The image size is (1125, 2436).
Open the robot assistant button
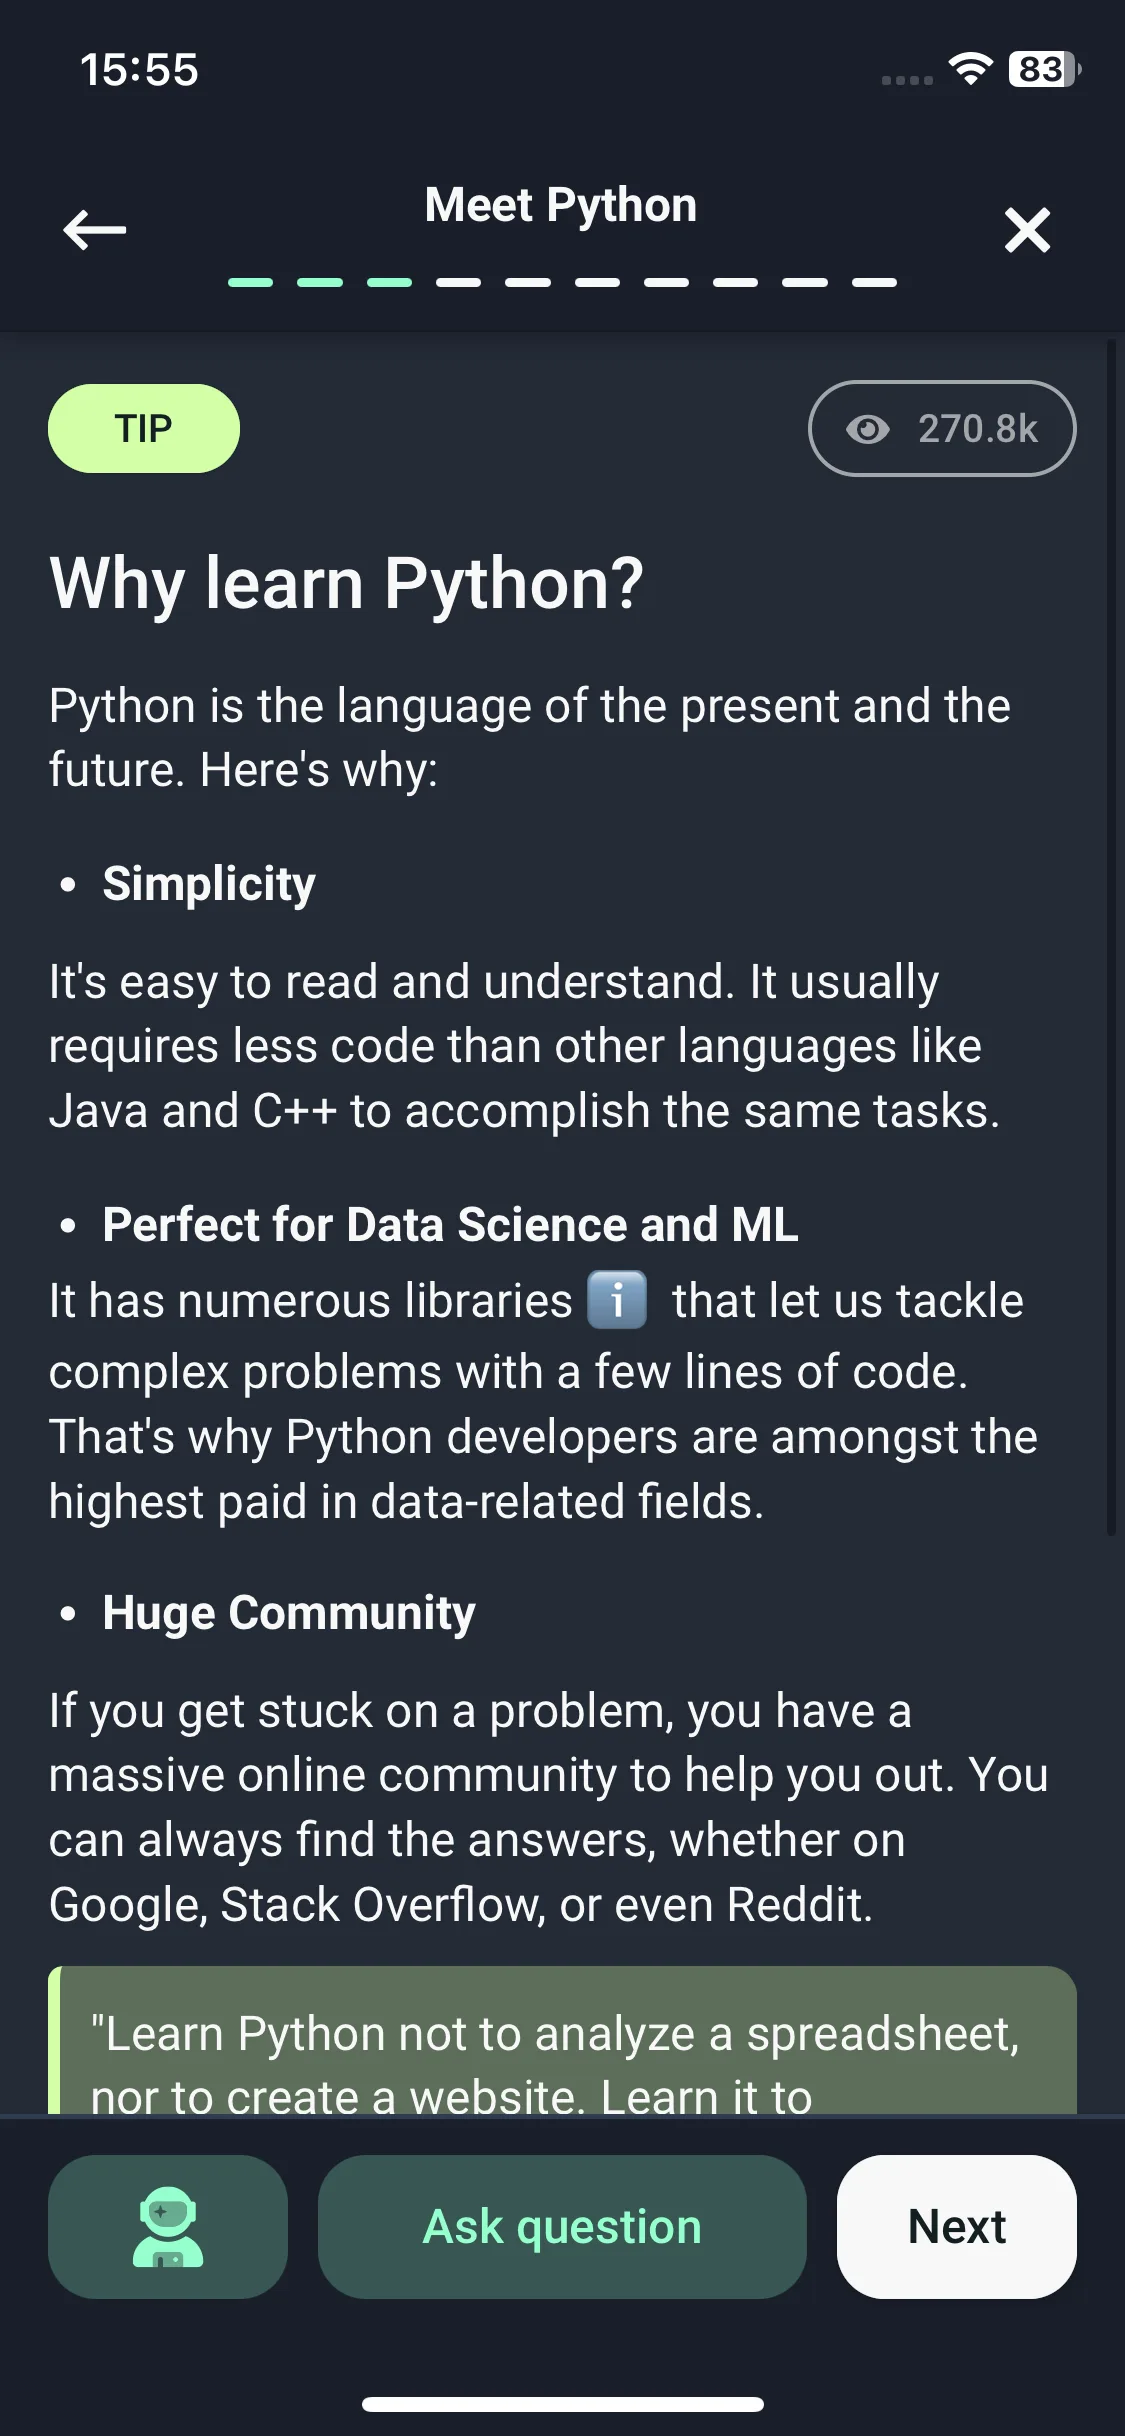168,2226
